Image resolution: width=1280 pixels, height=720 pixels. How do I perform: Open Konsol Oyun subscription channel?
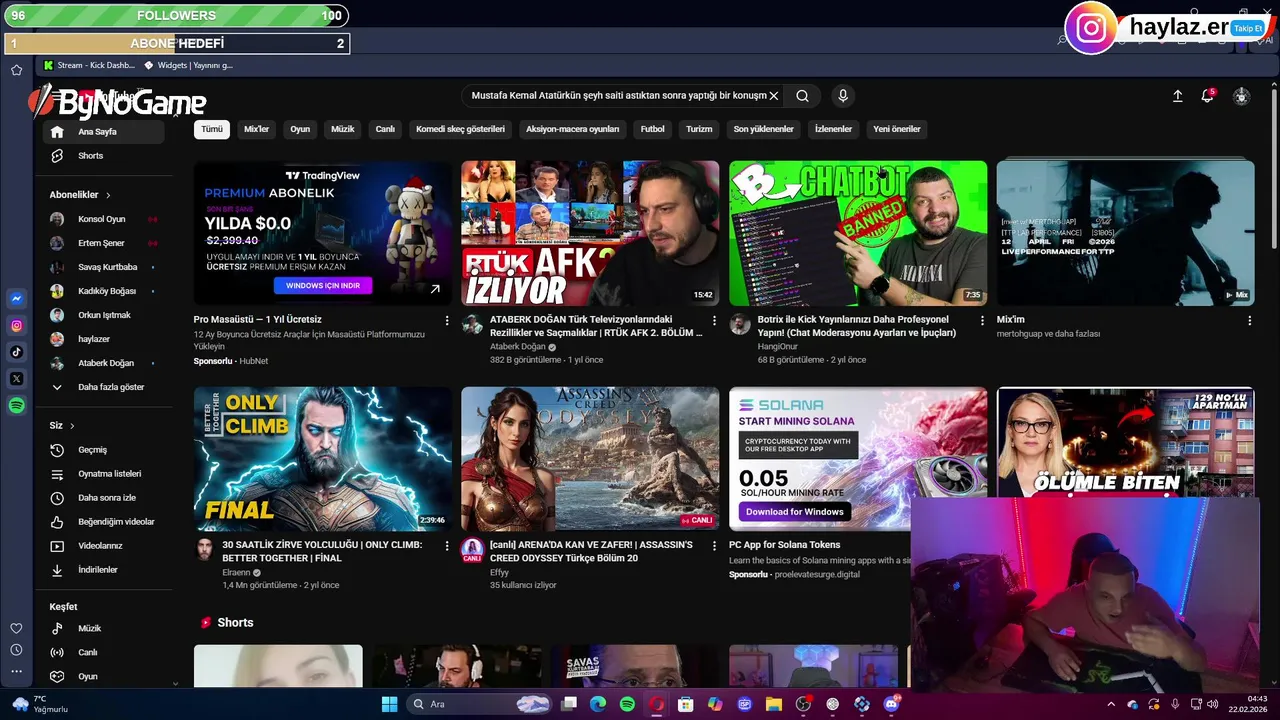[103, 219]
